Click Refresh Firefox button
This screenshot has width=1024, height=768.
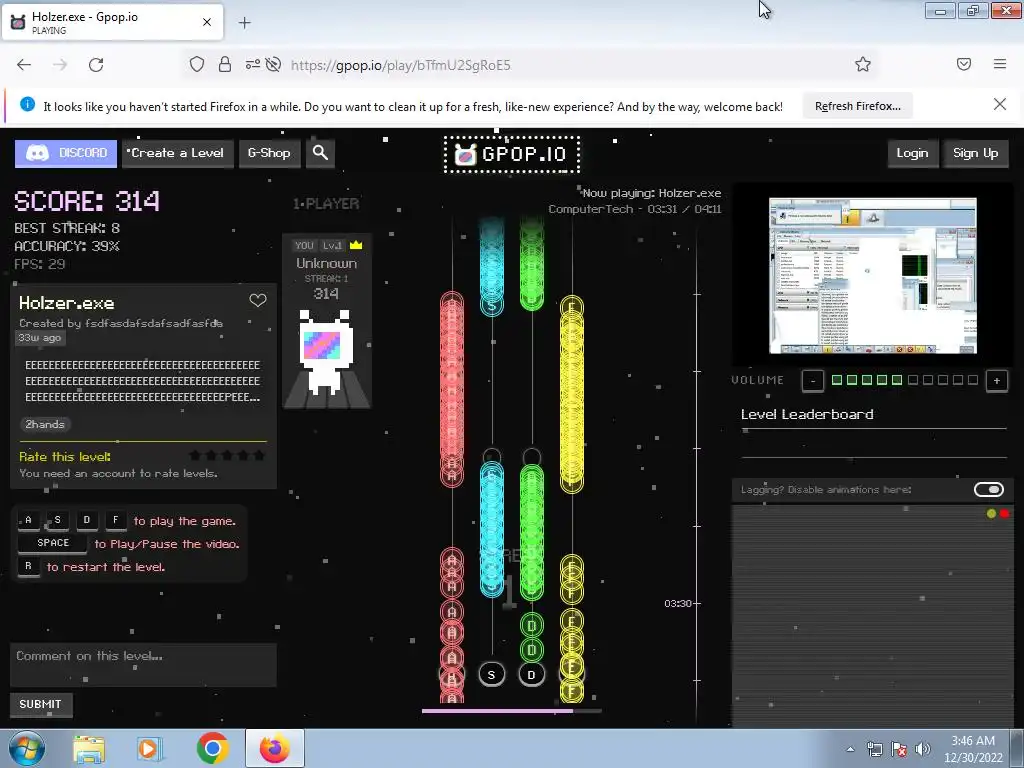tap(857, 106)
